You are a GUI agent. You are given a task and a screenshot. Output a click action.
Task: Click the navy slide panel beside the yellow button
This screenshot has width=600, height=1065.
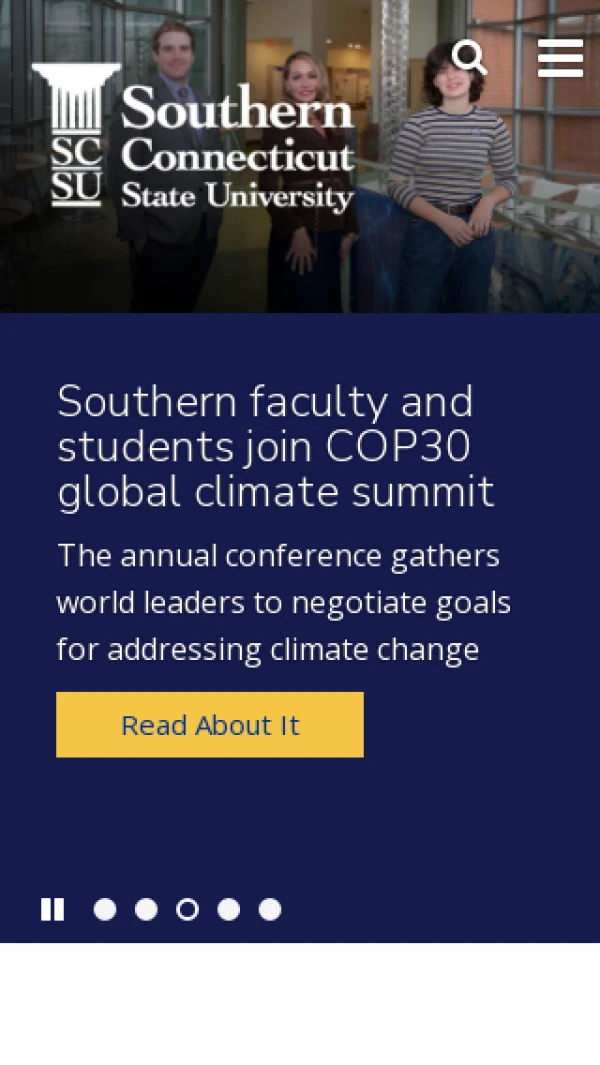(470, 725)
